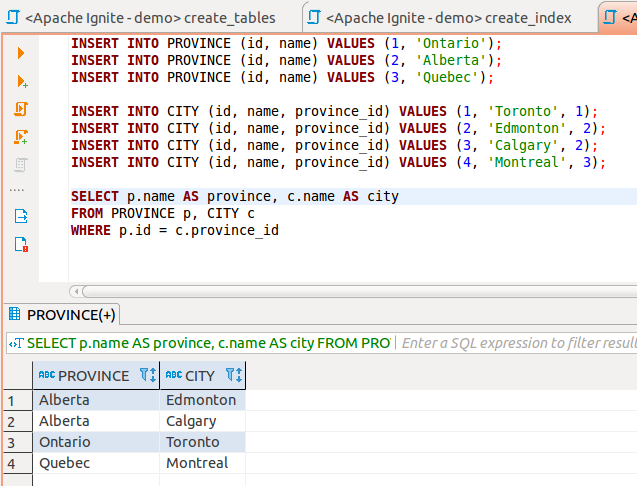The height and width of the screenshot is (486, 637).
Task: Click the INSERT line with 'Toronto'
Action: [x=335, y=111]
